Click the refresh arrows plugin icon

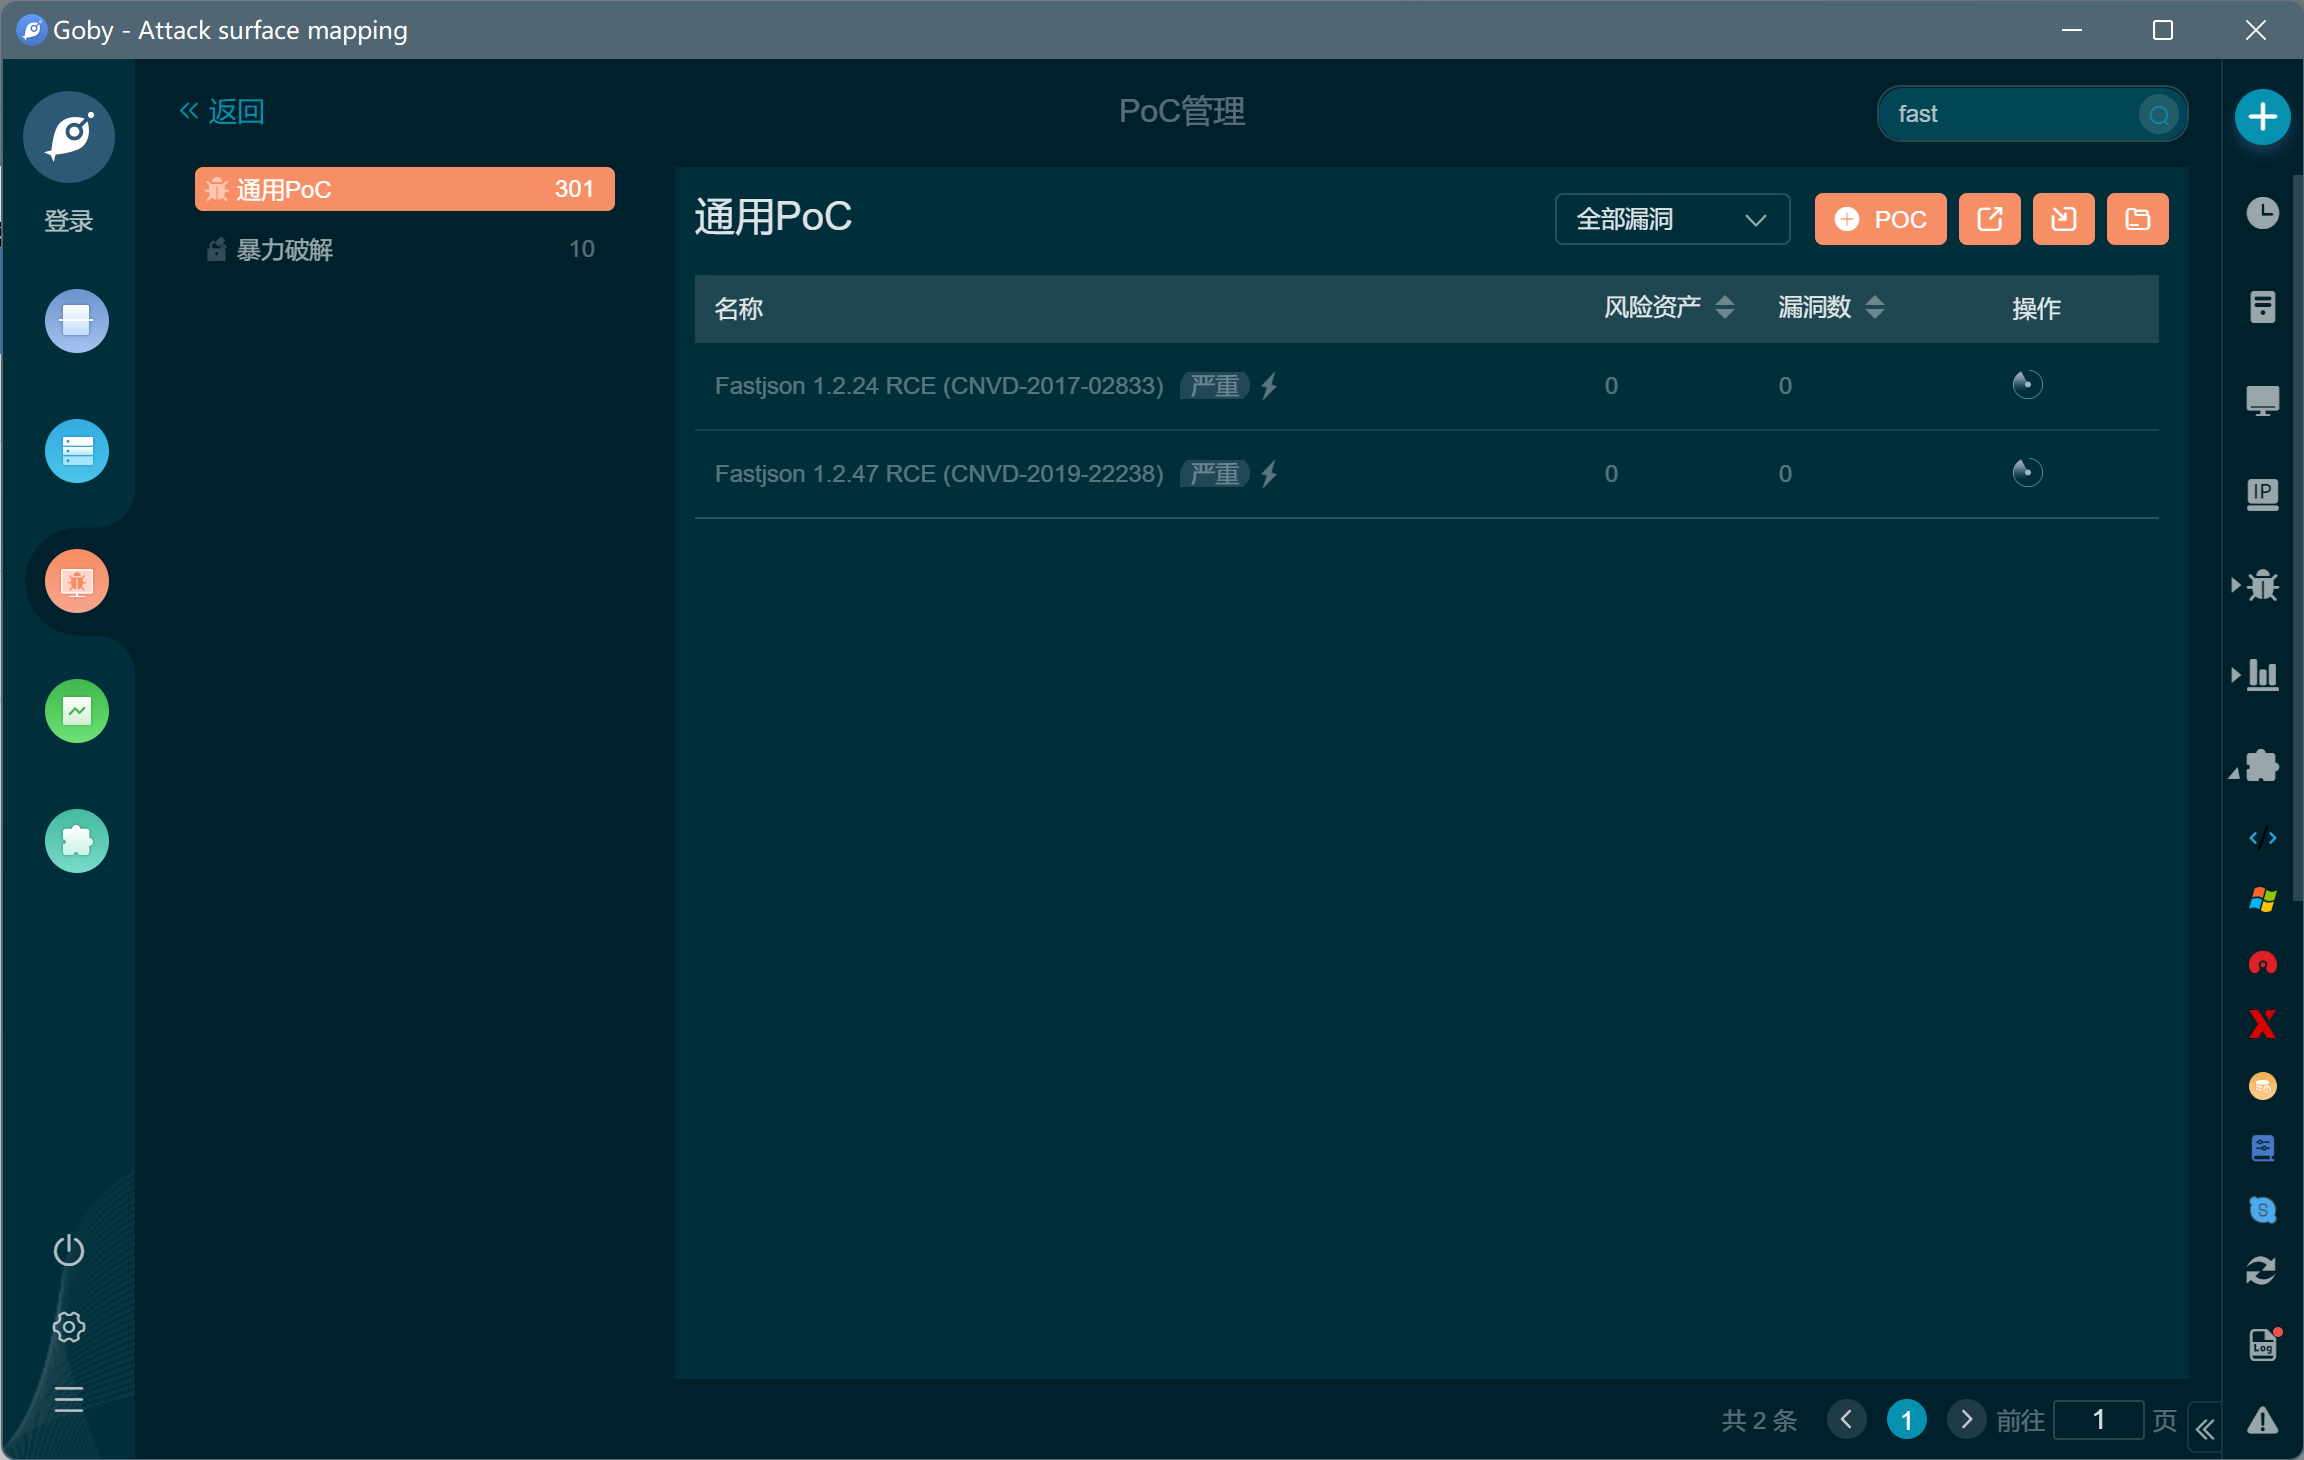click(2262, 1271)
